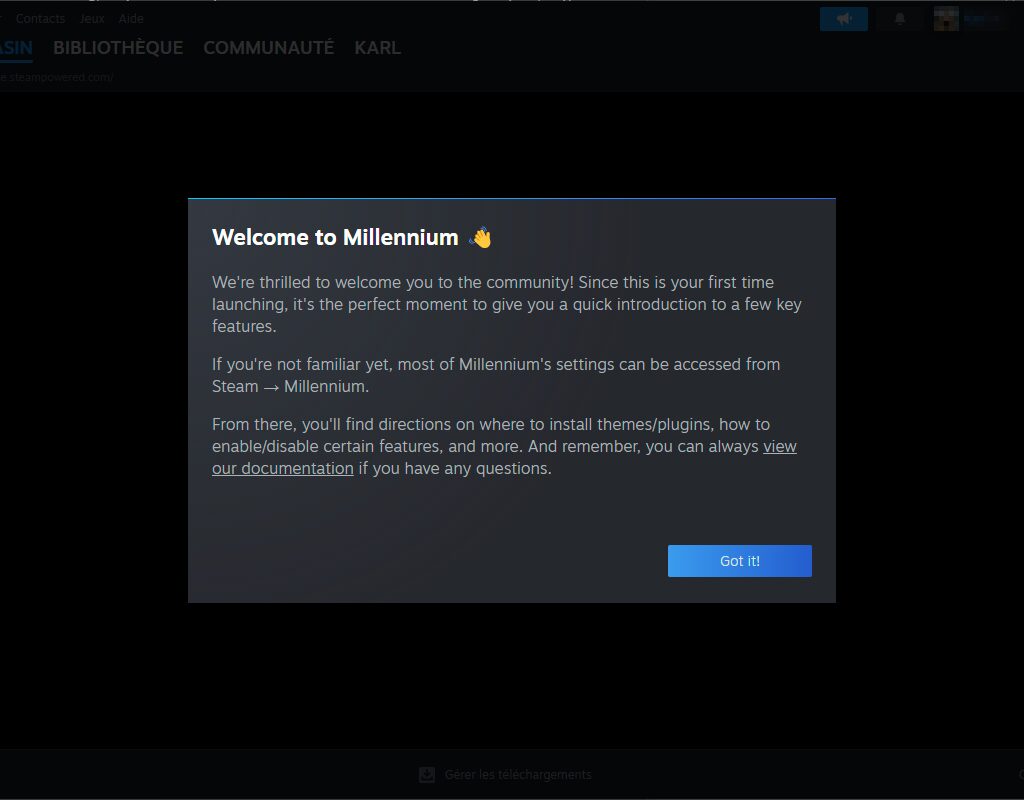This screenshot has width=1024, height=800.
Task: Click the Got it! button
Action: (x=739, y=561)
